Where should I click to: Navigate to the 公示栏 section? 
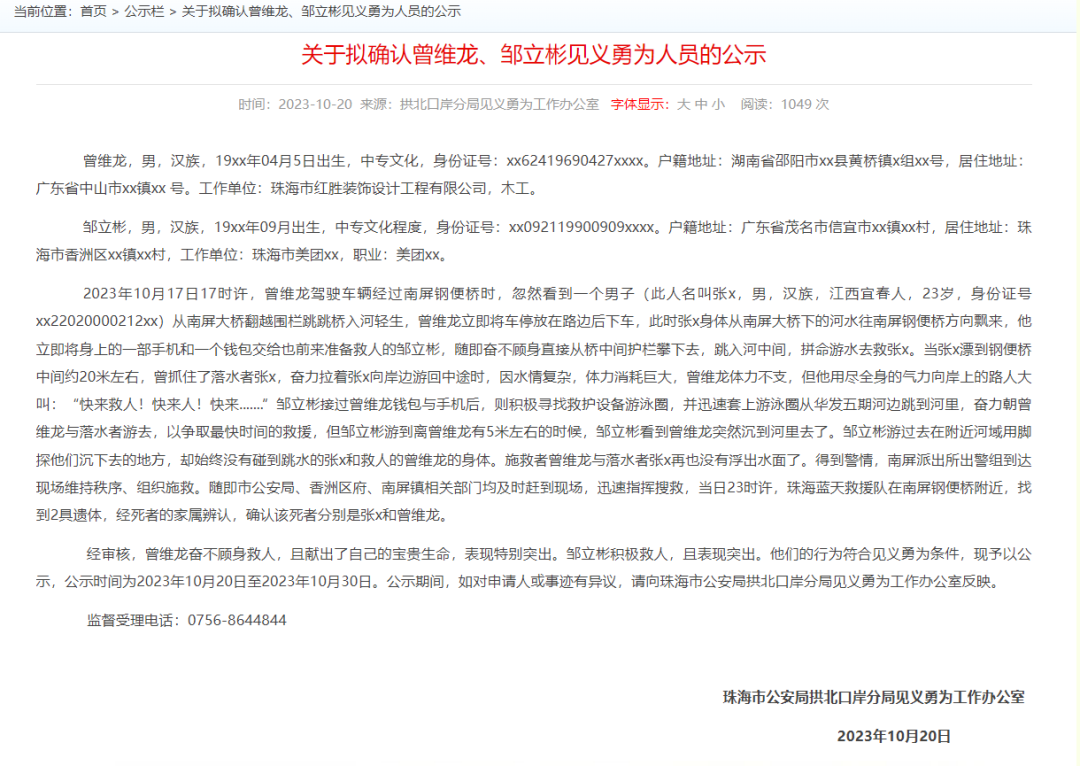tap(144, 13)
